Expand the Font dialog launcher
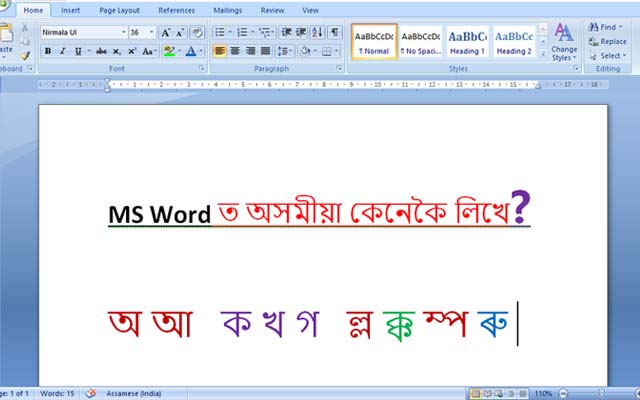Viewport: 640px width, 400px height. tap(202, 69)
